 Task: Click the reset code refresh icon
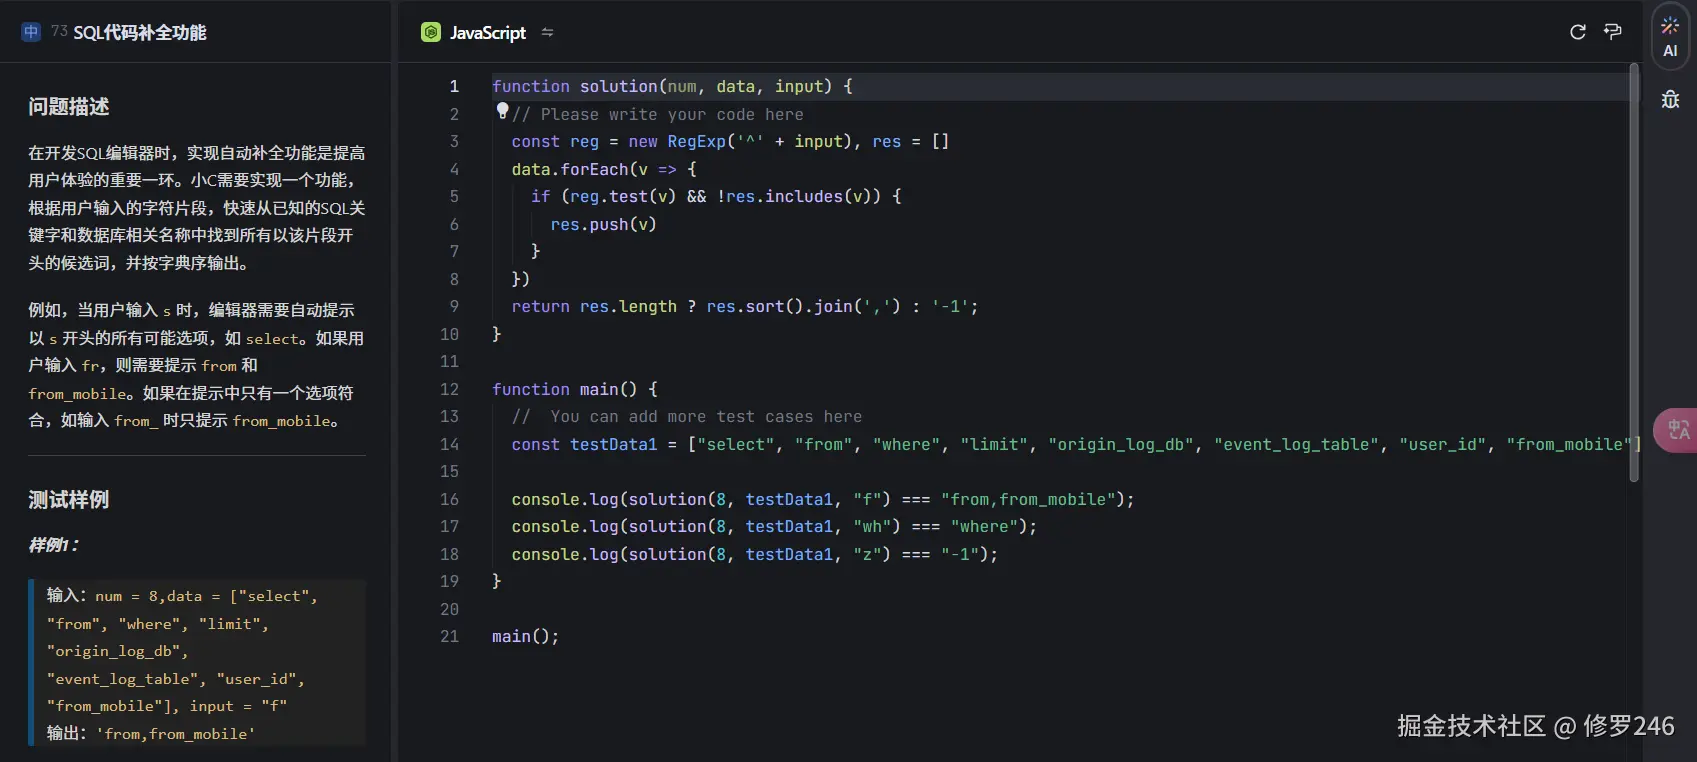click(1578, 32)
